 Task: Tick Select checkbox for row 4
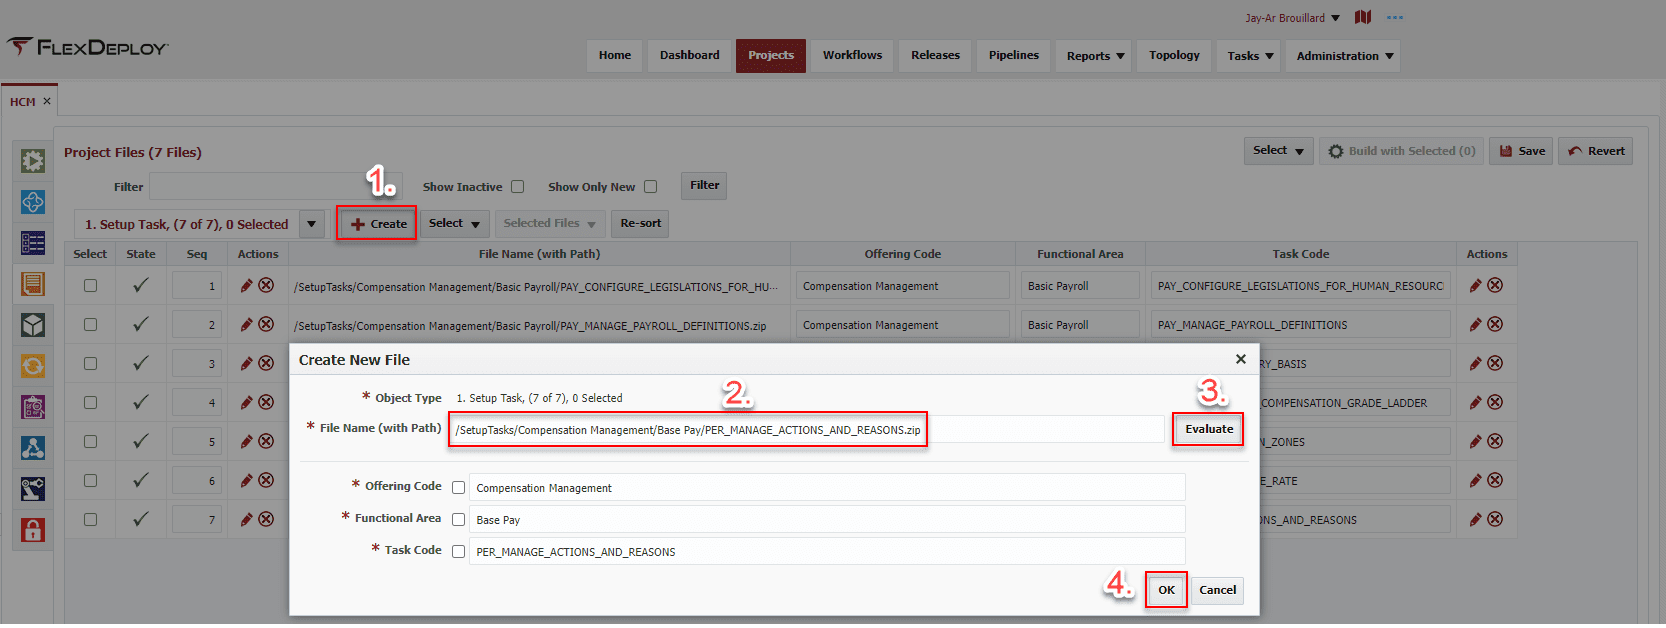(x=90, y=403)
